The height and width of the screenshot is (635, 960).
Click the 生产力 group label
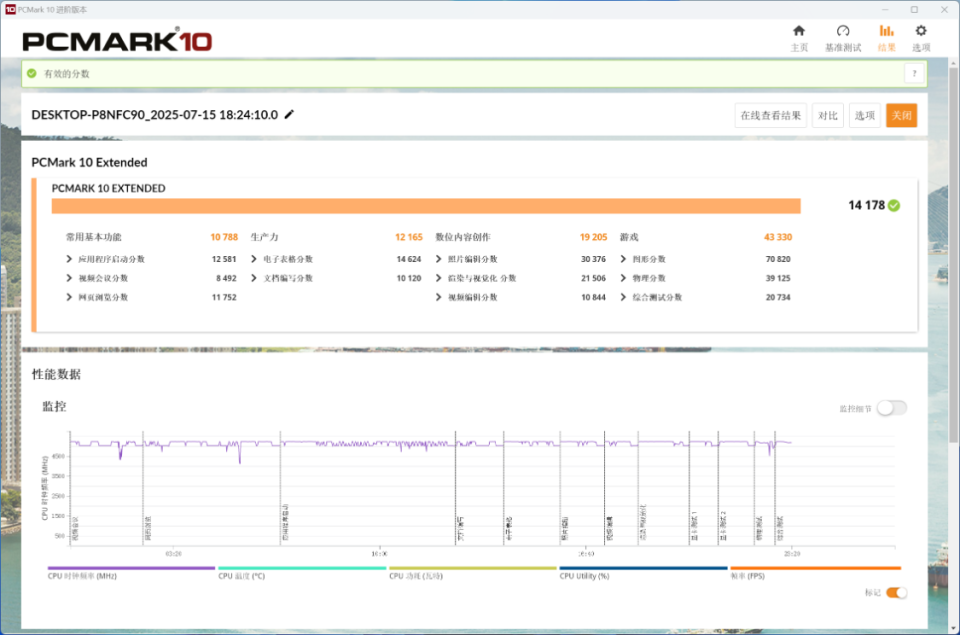[x=264, y=237]
